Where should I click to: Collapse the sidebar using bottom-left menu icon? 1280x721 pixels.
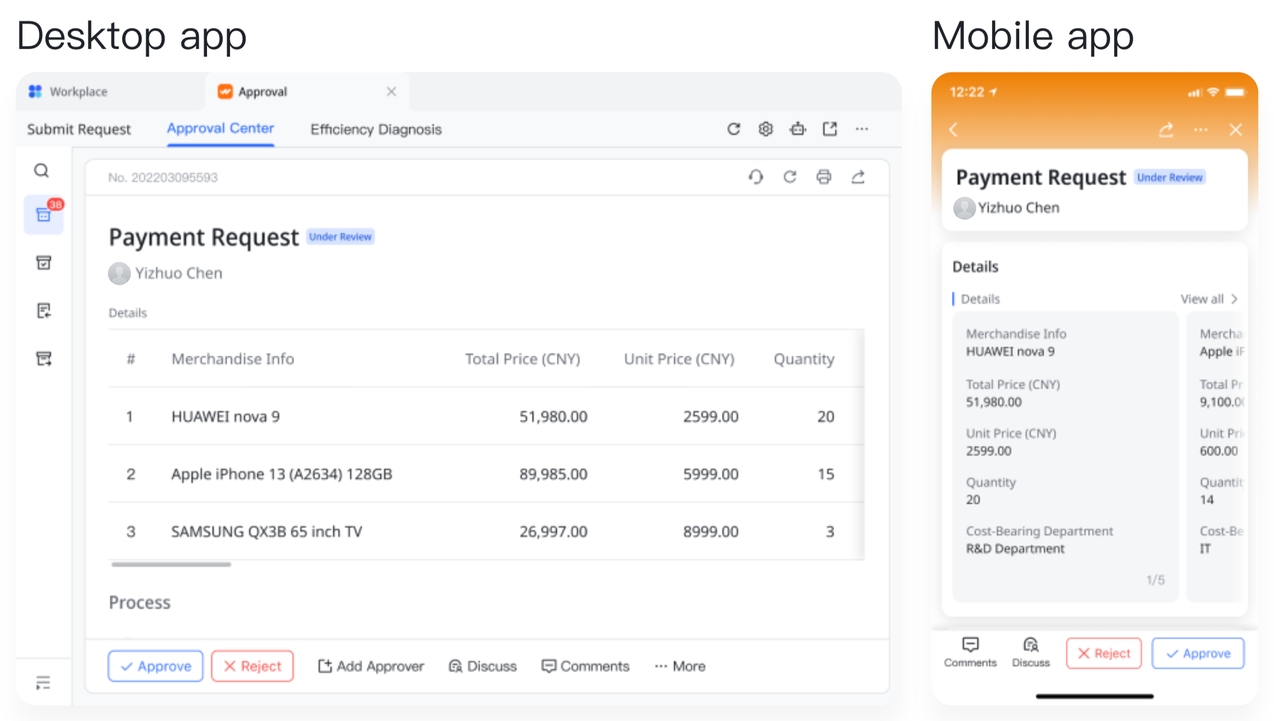(x=43, y=683)
